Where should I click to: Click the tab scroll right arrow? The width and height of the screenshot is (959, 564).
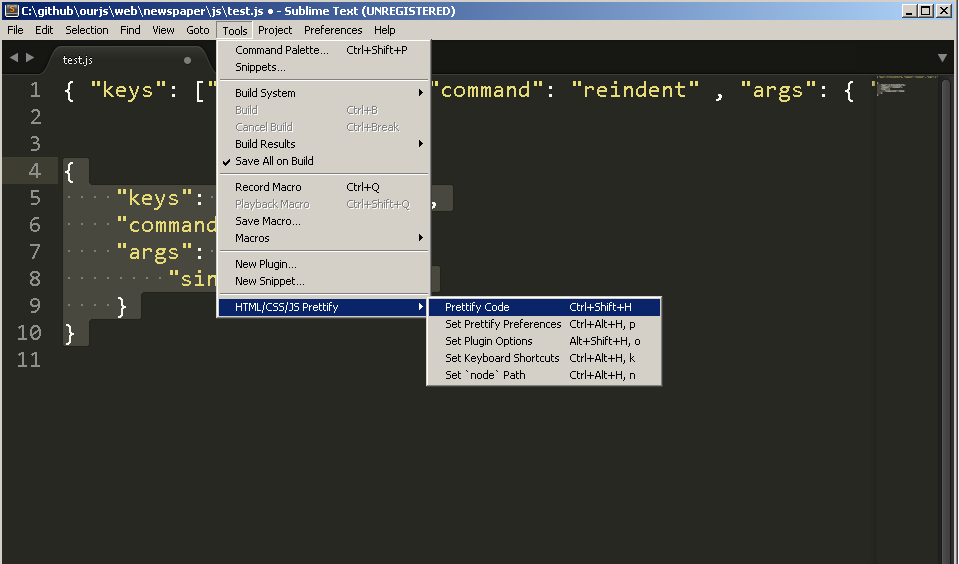(x=30, y=58)
